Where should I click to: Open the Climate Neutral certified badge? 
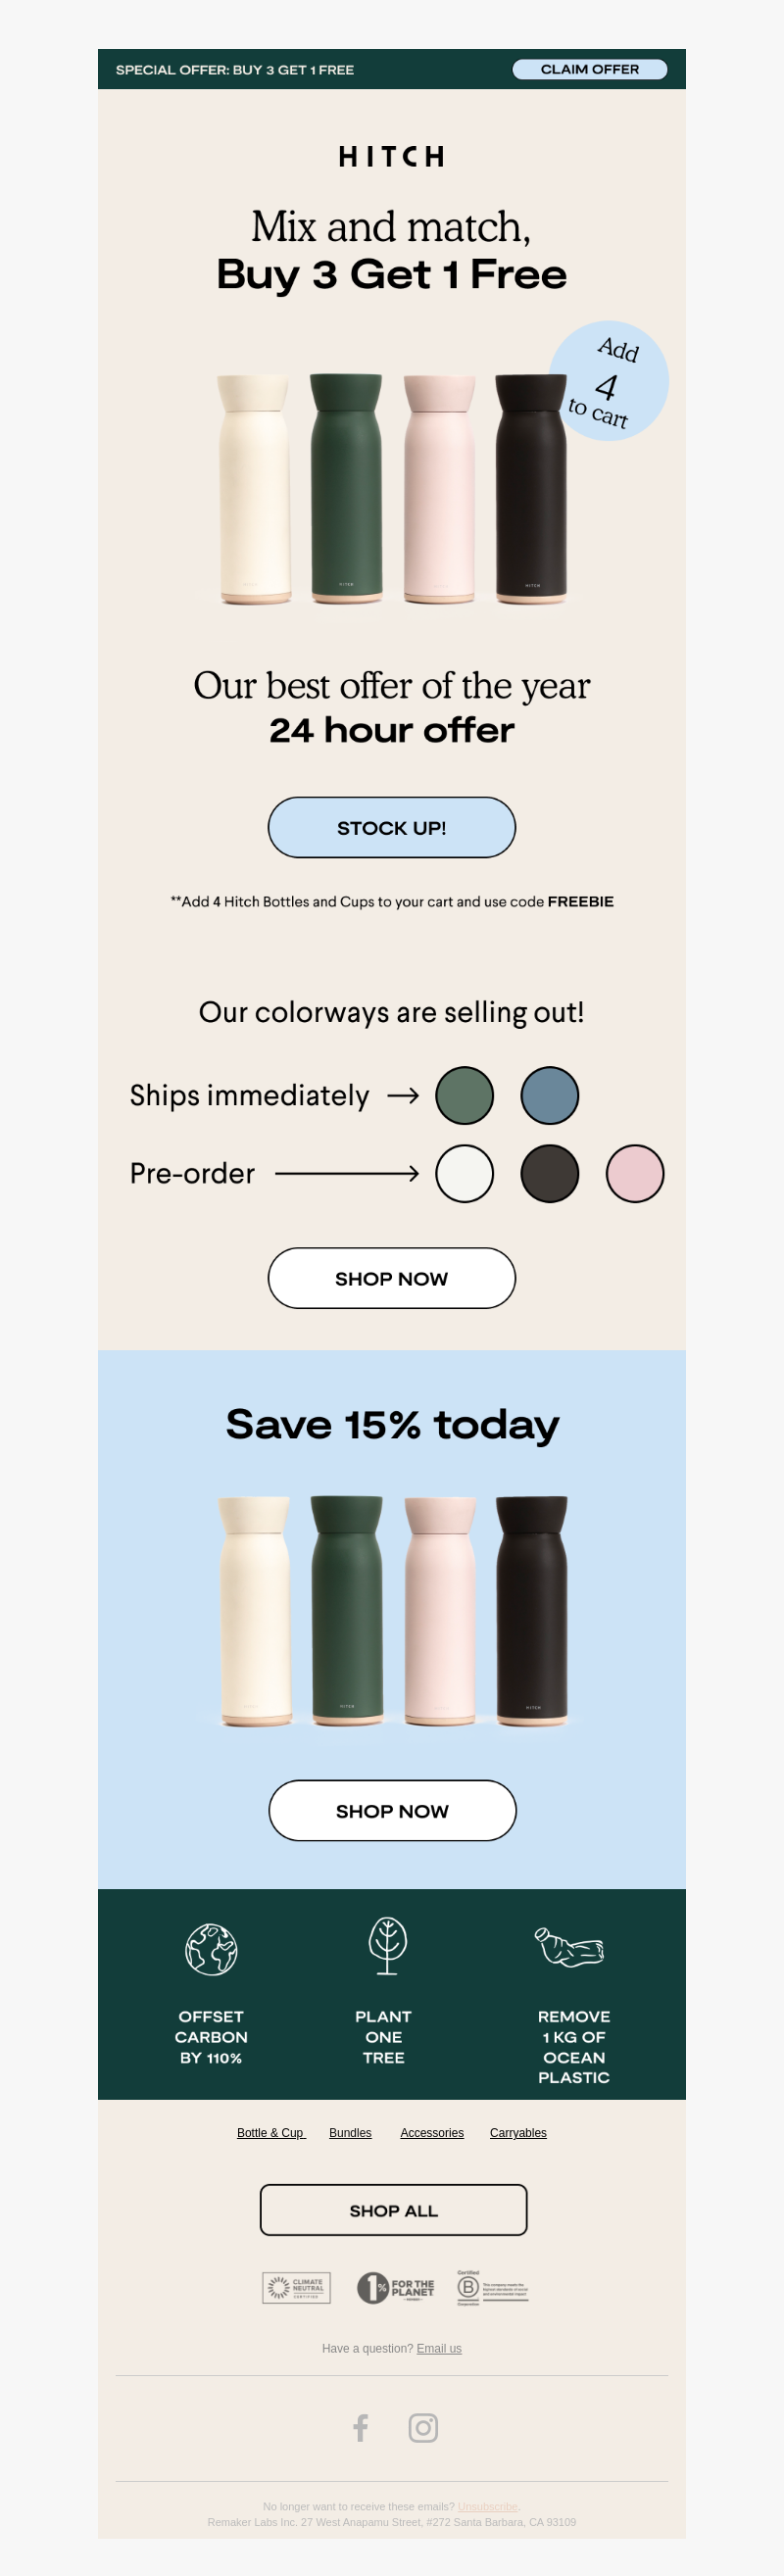pos(296,2287)
